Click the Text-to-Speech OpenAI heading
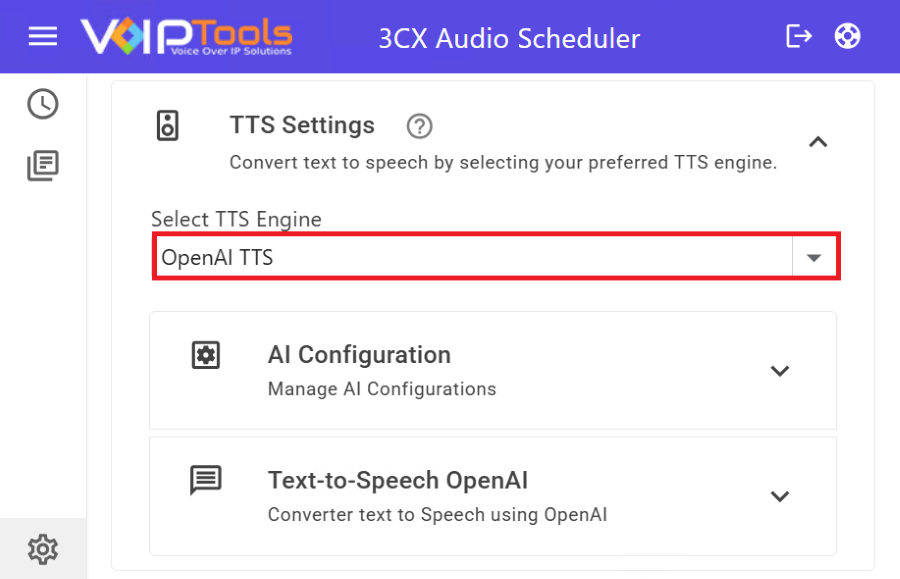The height and width of the screenshot is (579, 900). point(398,481)
